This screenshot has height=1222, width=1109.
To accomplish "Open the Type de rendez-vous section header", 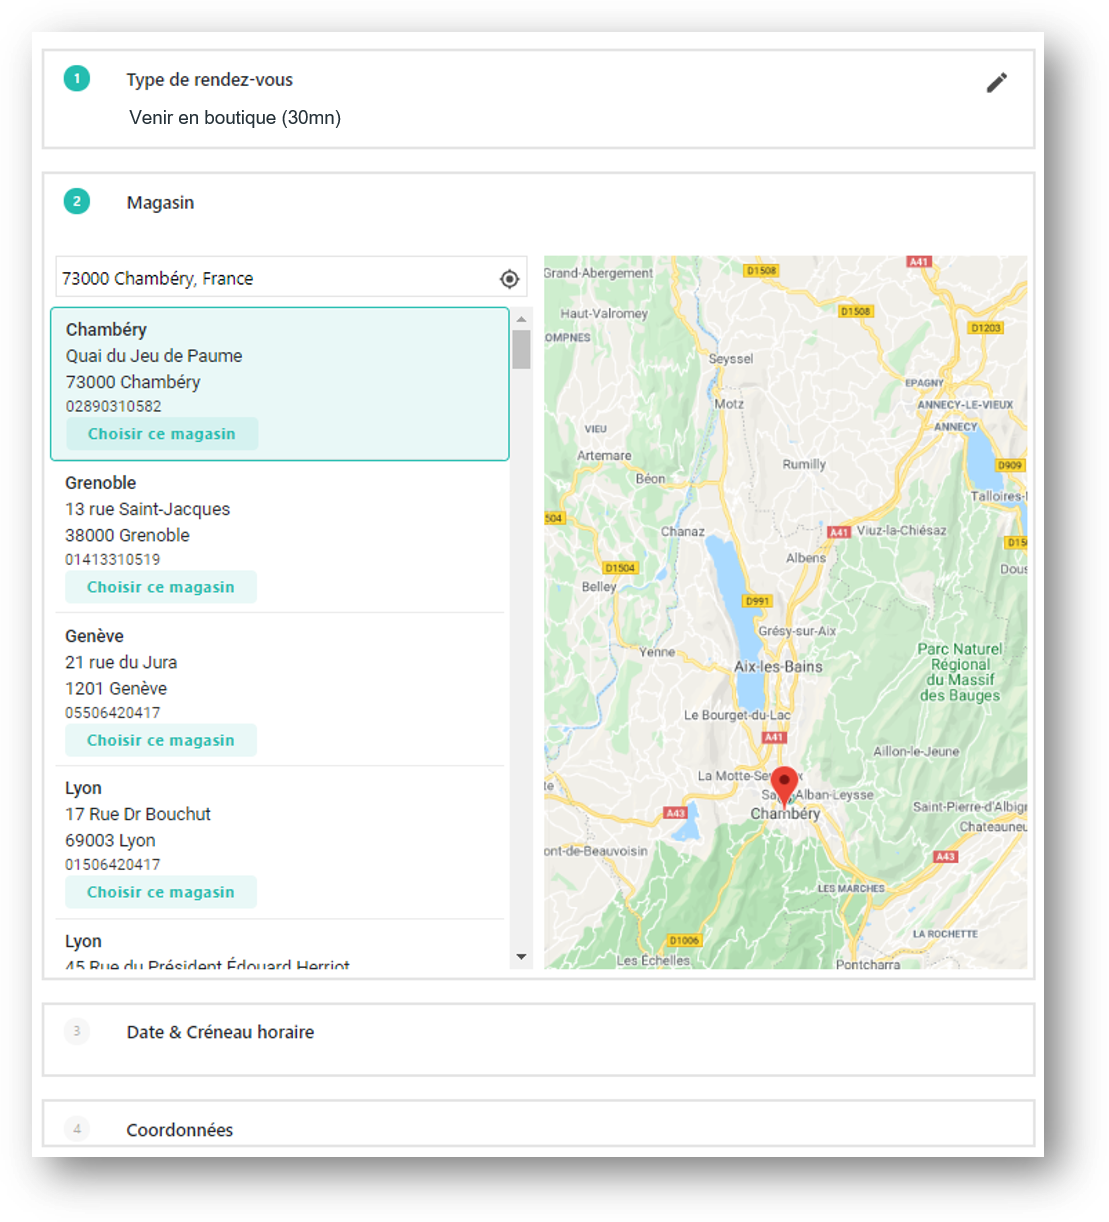I will click(x=210, y=80).
